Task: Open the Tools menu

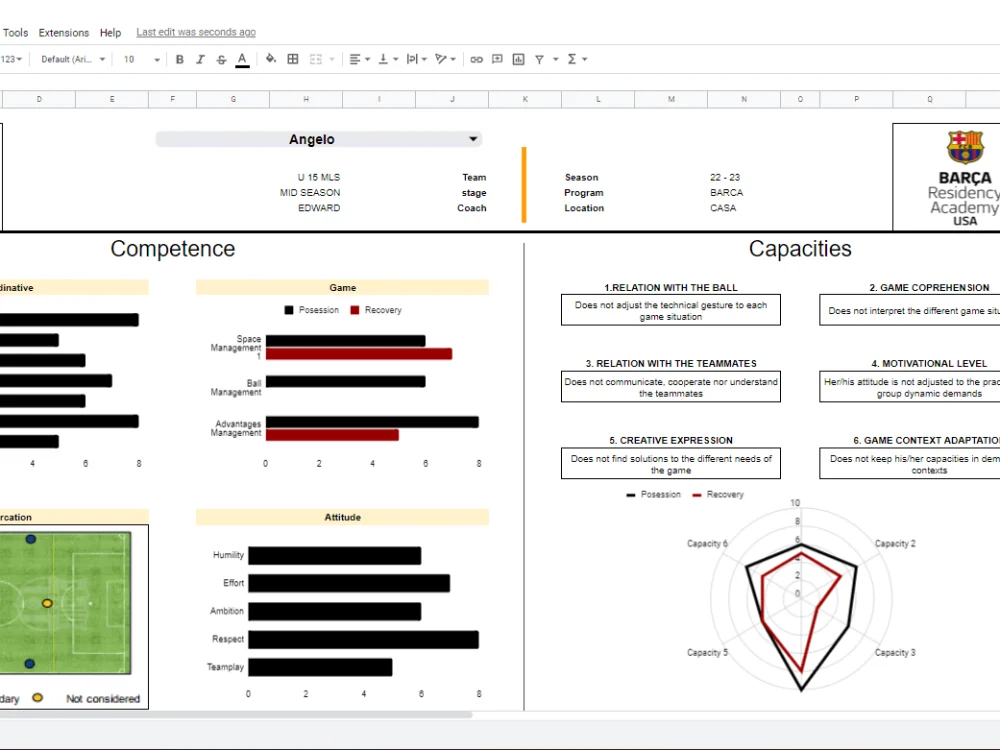Action: click(x=15, y=31)
